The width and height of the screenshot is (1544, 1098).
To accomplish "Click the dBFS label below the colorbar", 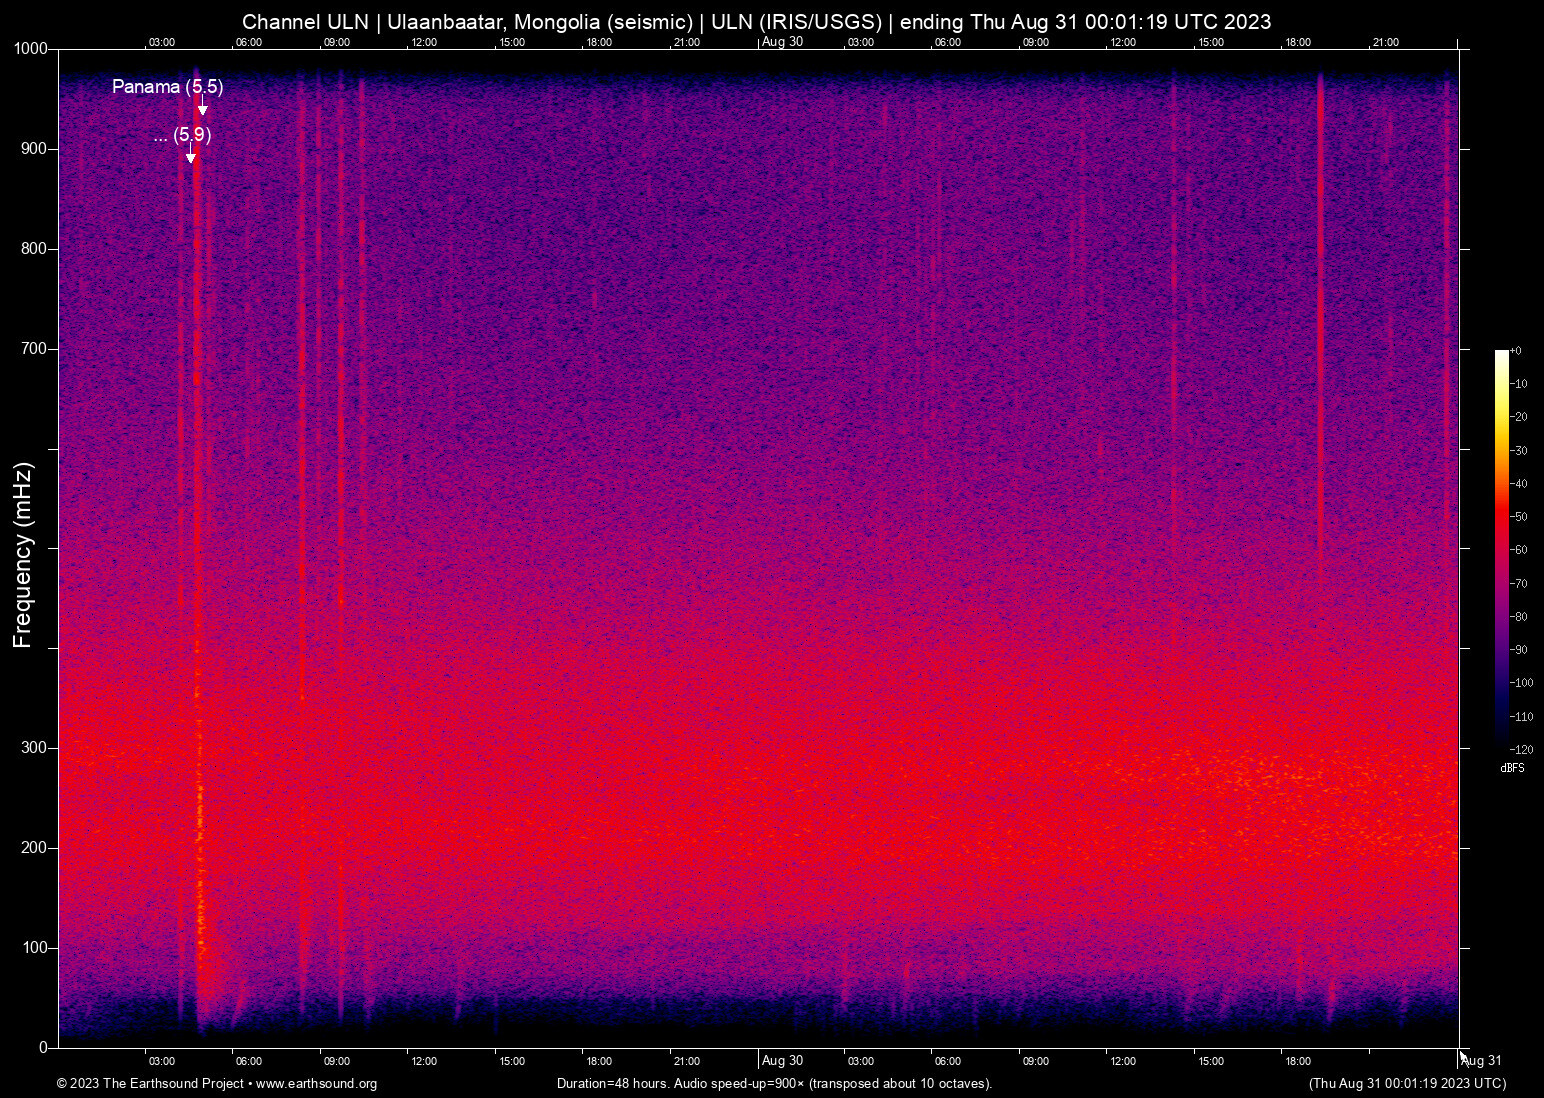I will (1512, 768).
